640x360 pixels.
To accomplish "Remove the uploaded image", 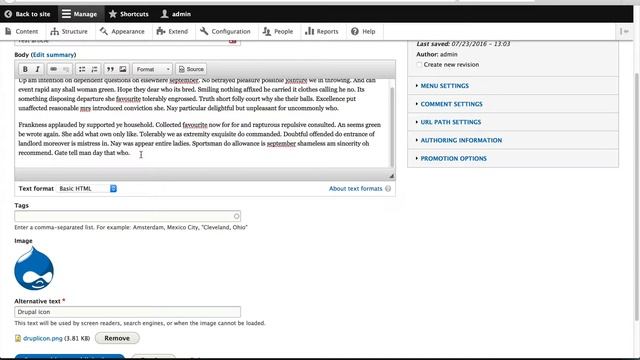I will coord(117,338).
